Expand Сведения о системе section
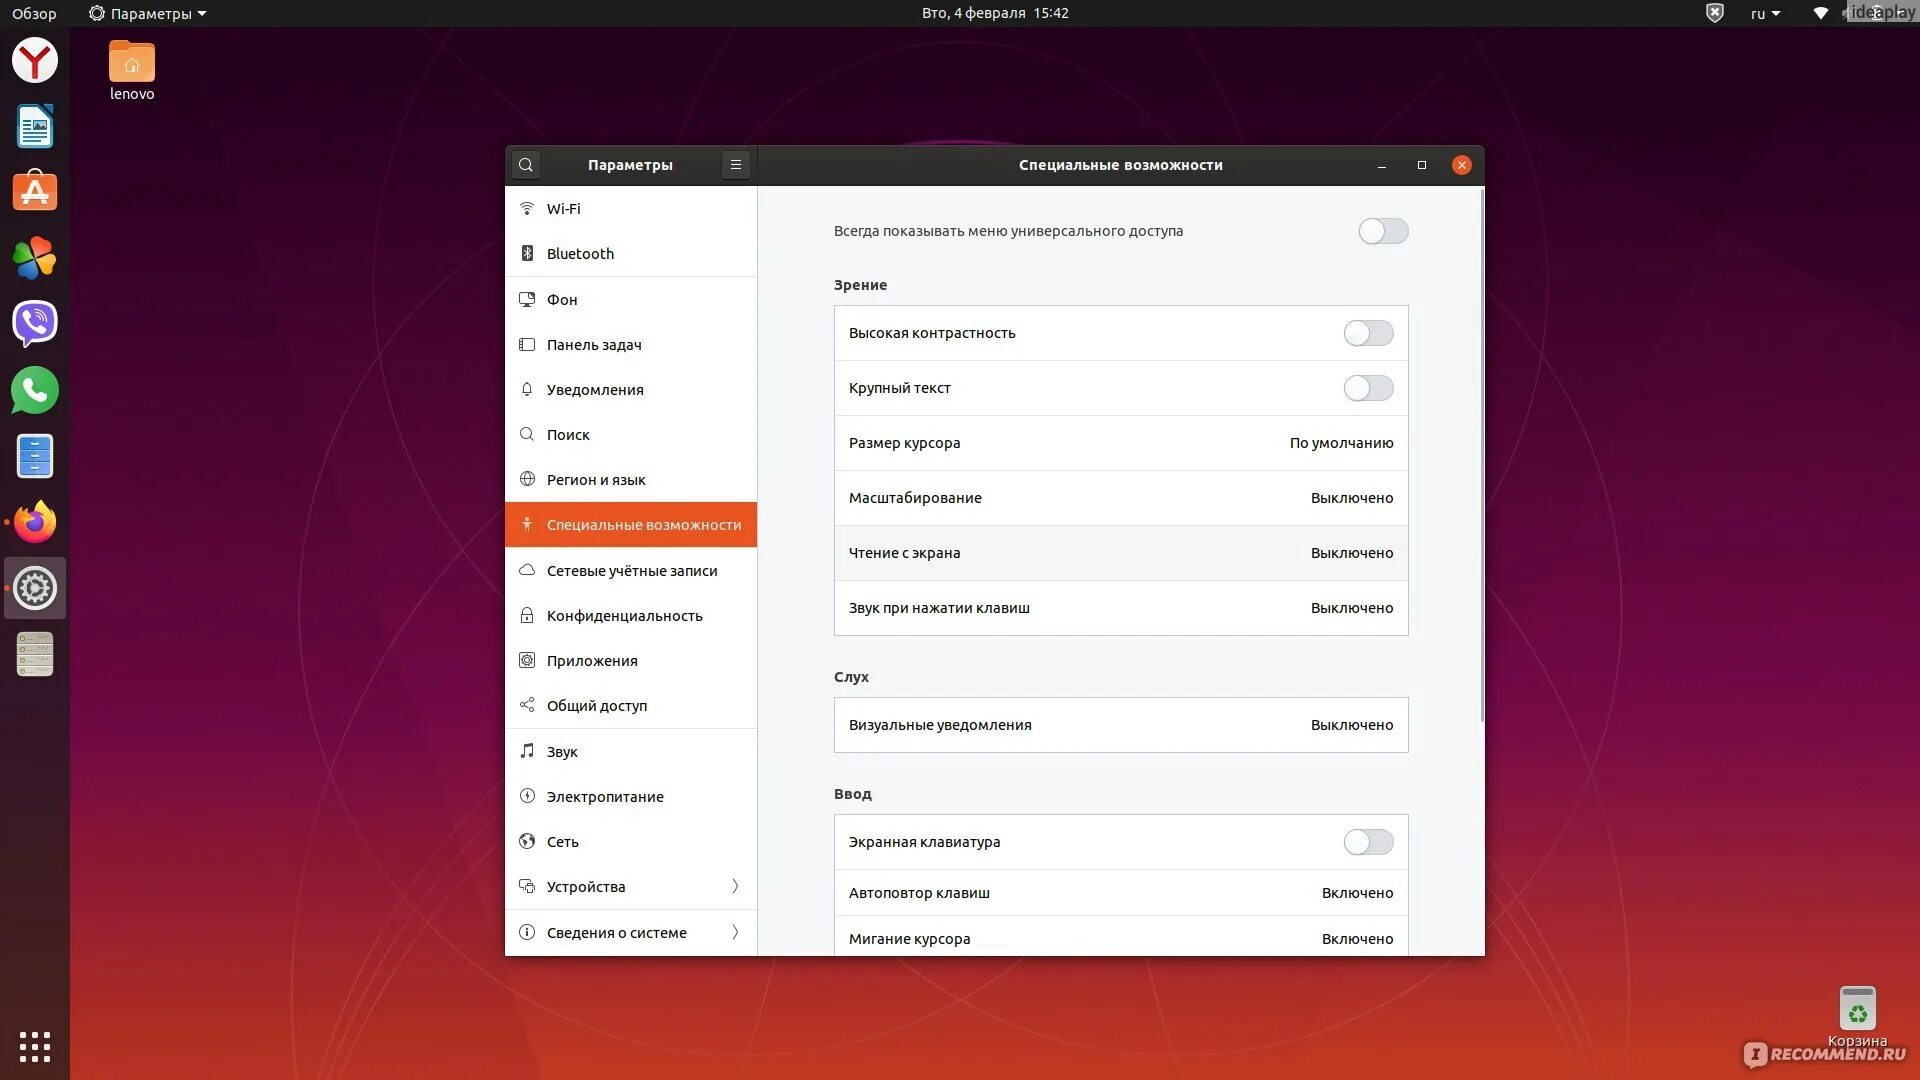 (631, 933)
